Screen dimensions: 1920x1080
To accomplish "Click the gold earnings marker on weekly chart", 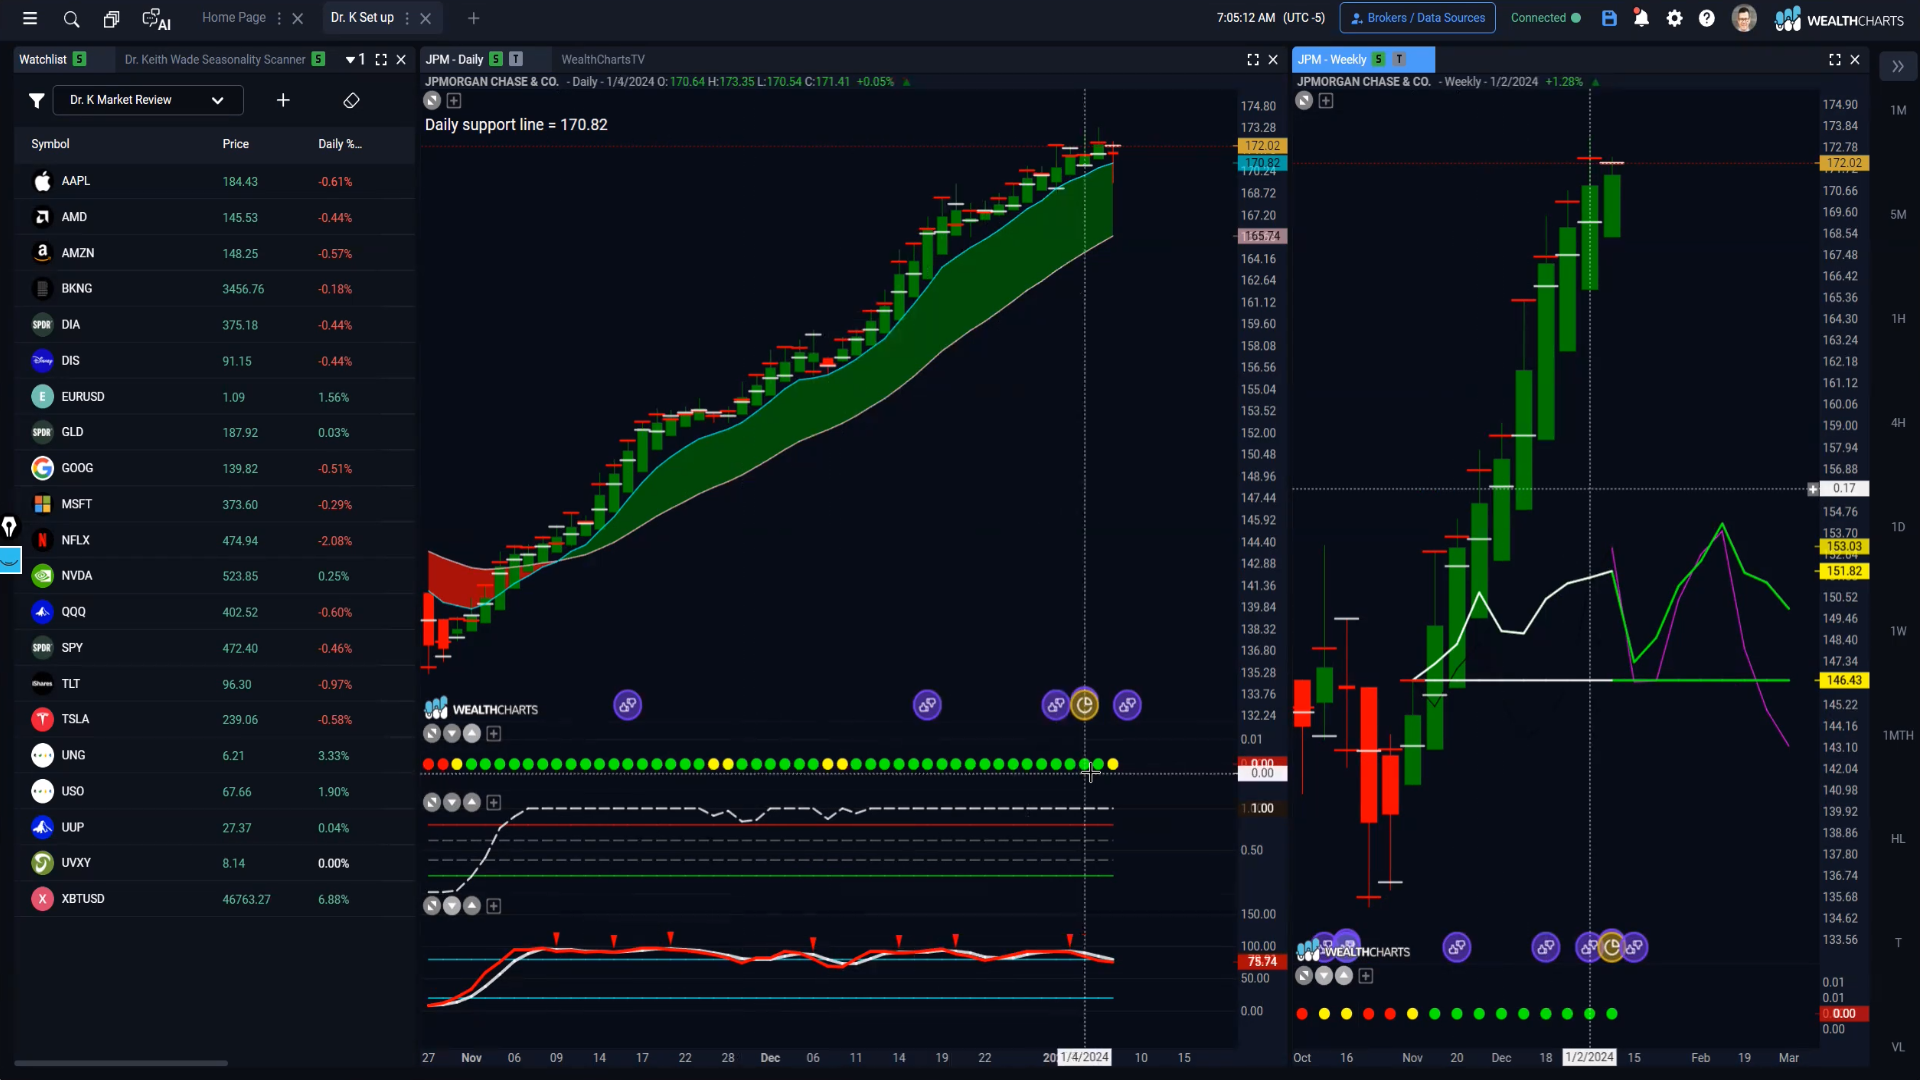I will [1611, 946].
